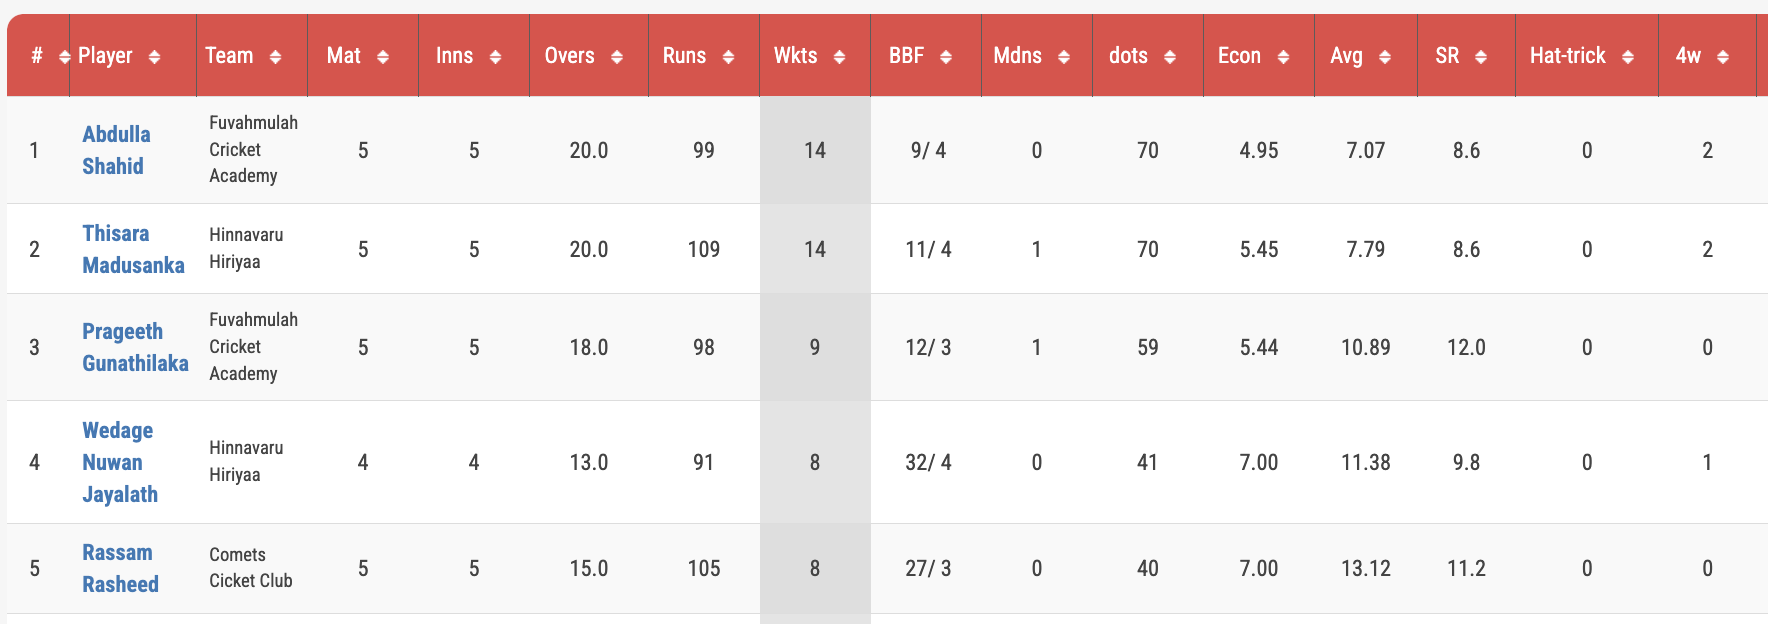Sort by 4w column arrows
The height and width of the screenshot is (624, 1768).
tap(1723, 57)
